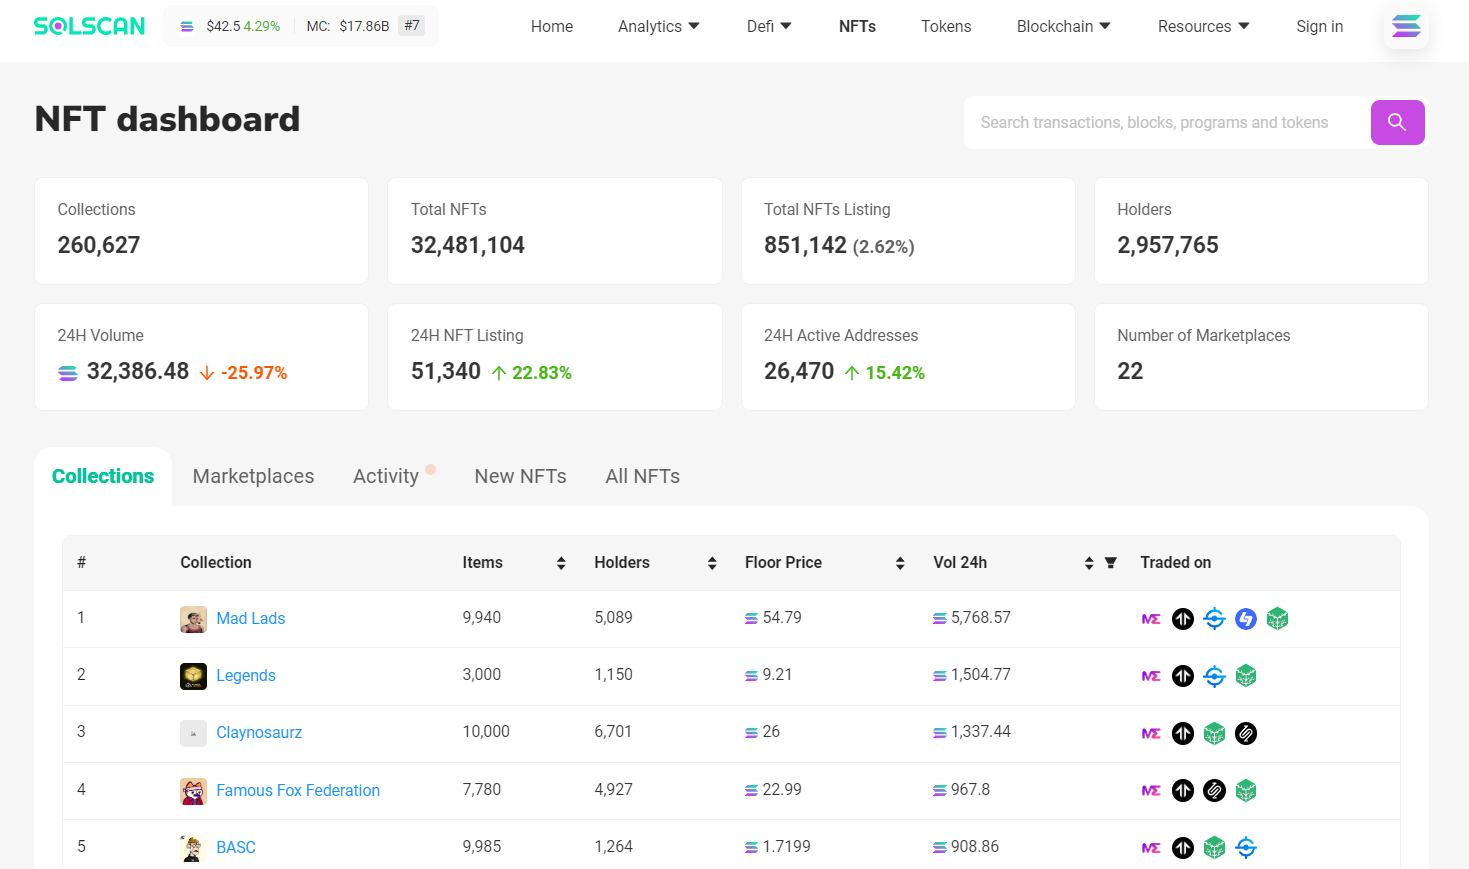This screenshot has width=1469, height=869.
Task: Click blue lightning-bolt circle icon in Mad Lads row
Action: [x=1246, y=619]
